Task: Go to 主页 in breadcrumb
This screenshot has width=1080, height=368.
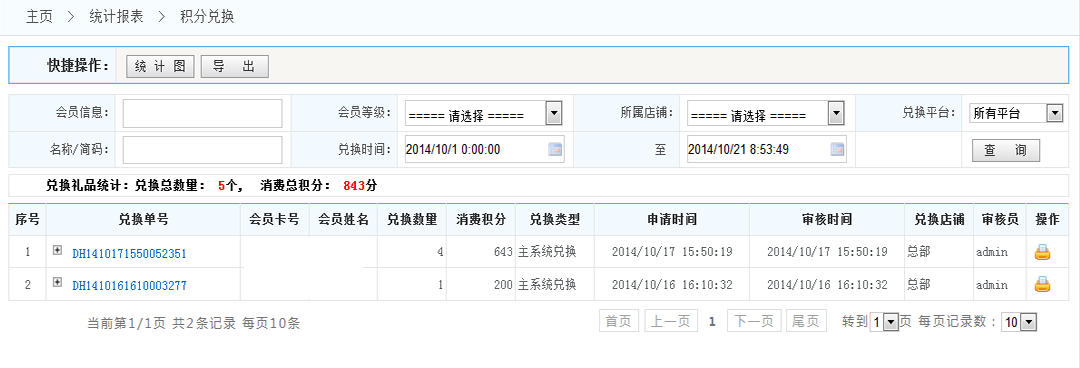Action: pos(39,17)
